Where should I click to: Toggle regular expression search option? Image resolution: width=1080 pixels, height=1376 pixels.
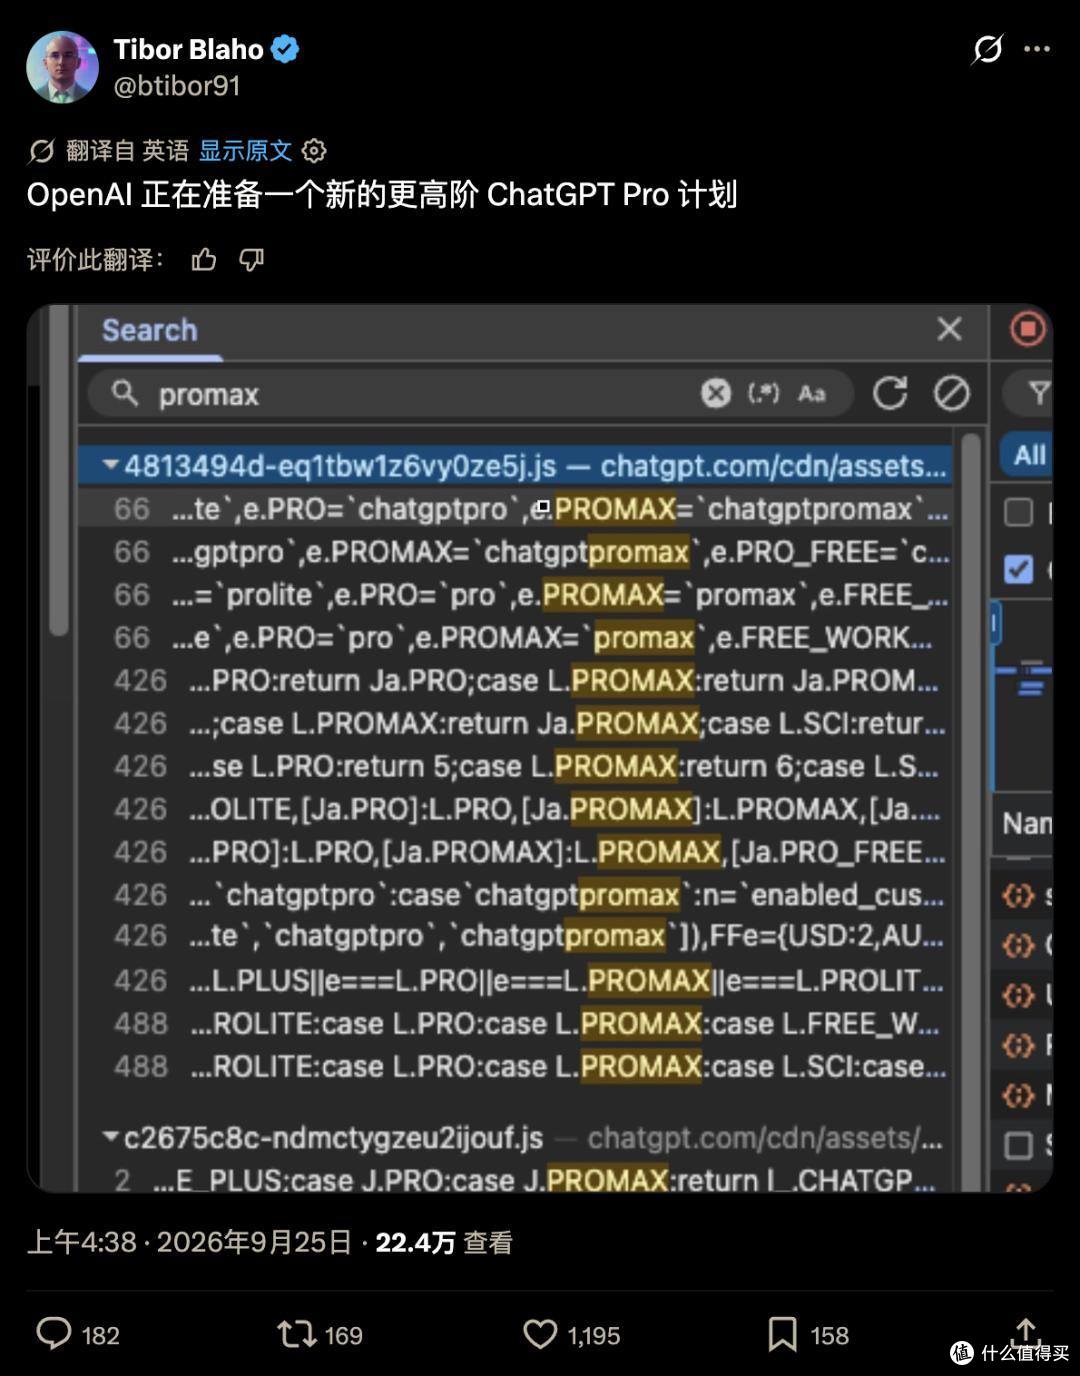tap(763, 393)
